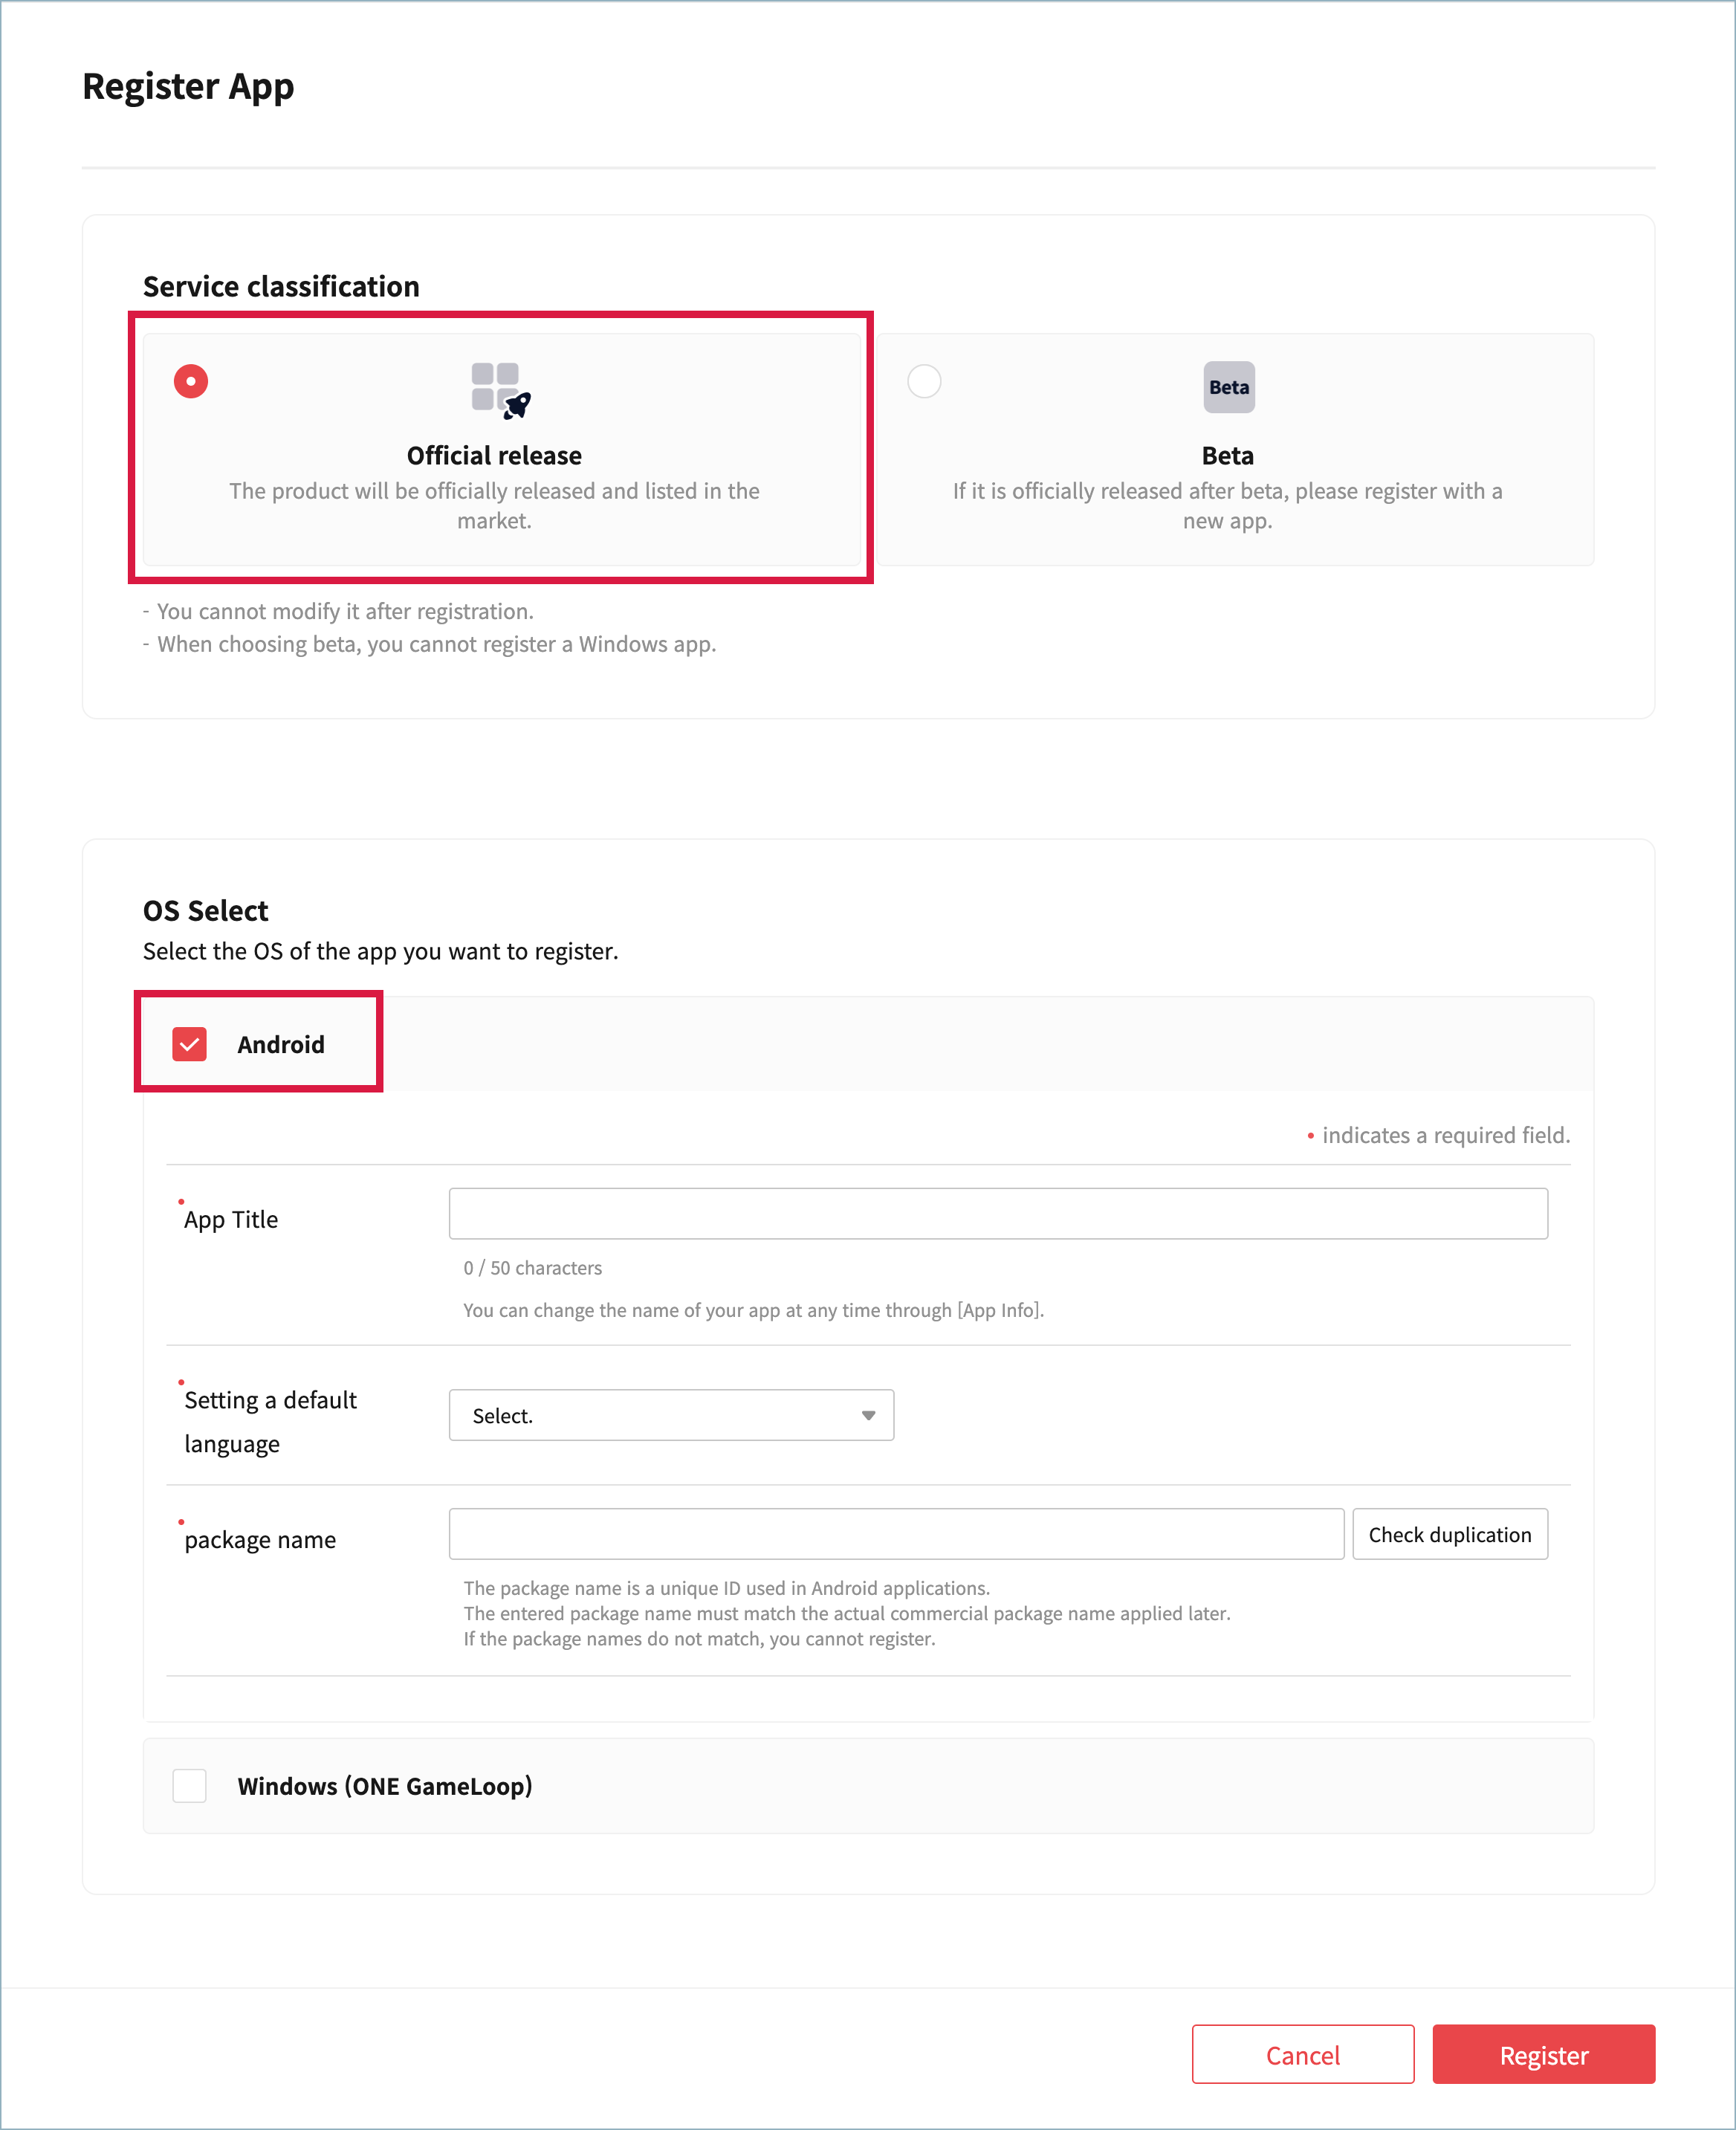The image size is (1736, 2130).
Task: Select the Beta radio button
Action: (923, 381)
